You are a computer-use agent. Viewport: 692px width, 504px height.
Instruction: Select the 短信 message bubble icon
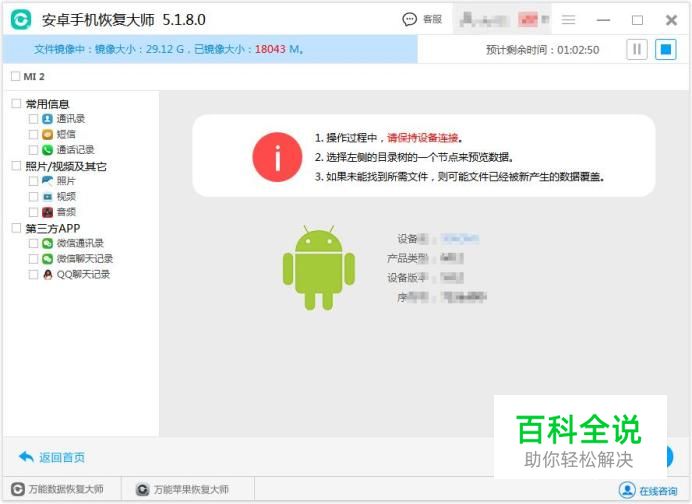(x=48, y=134)
